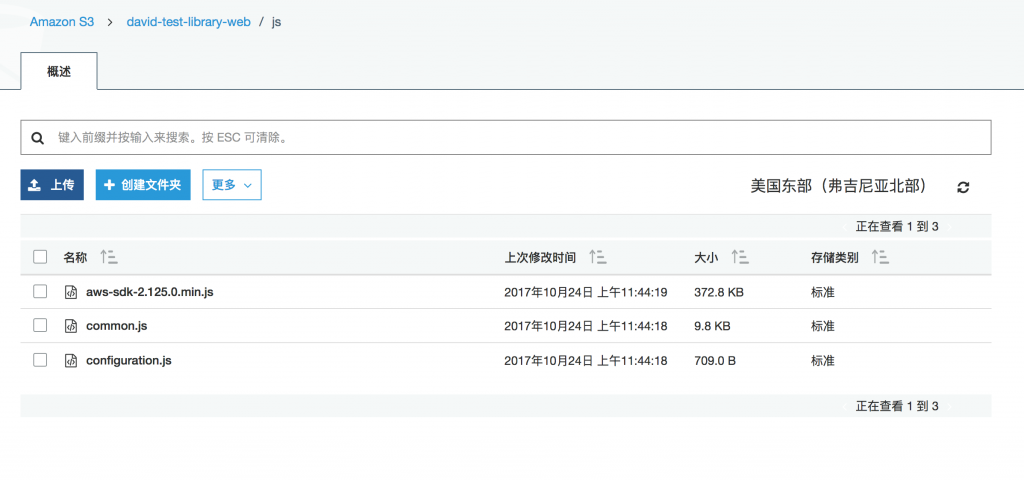This screenshot has height=480, width=1024.
Task: Click the file icon for common.js
Action: [x=71, y=325]
